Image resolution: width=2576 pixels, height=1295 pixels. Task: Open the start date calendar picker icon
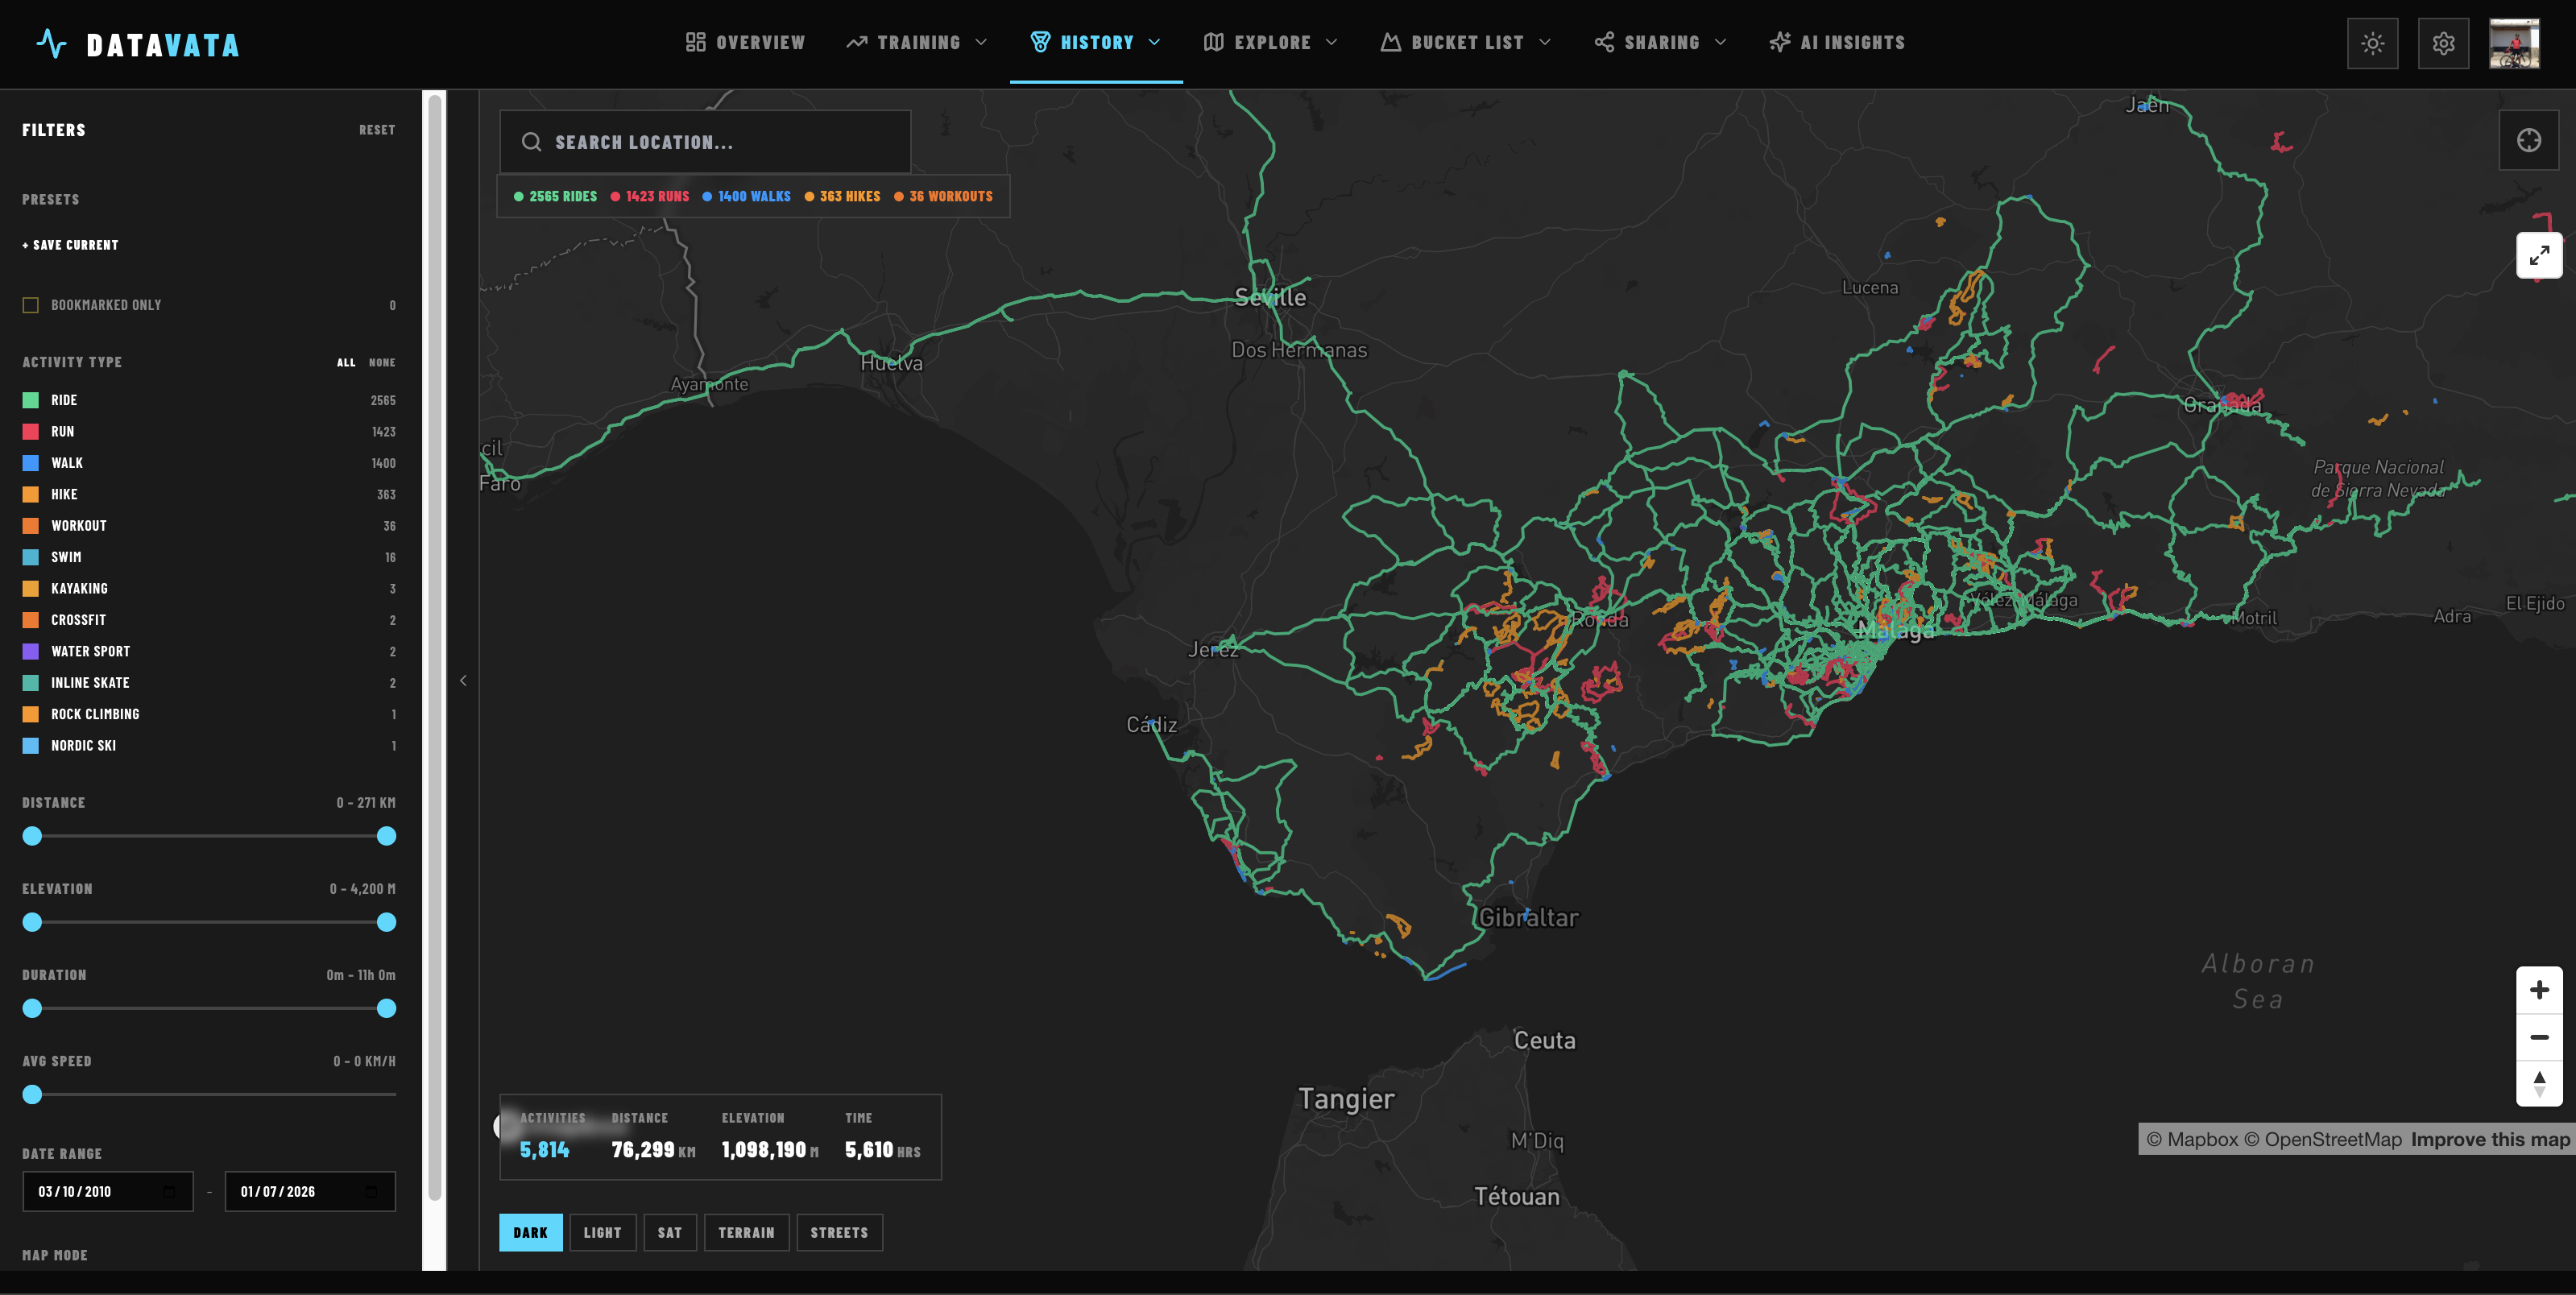169,1191
